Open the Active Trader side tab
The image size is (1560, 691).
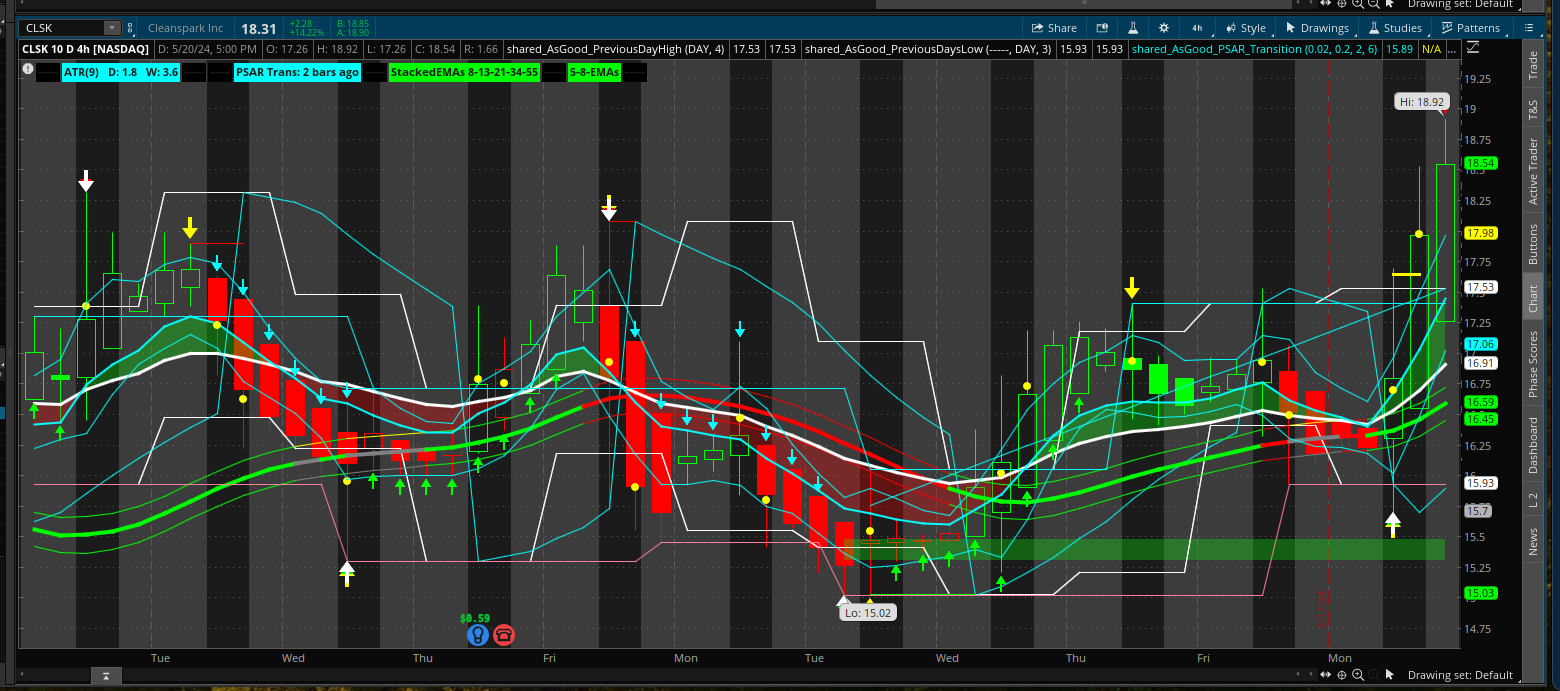coord(1533,171)
